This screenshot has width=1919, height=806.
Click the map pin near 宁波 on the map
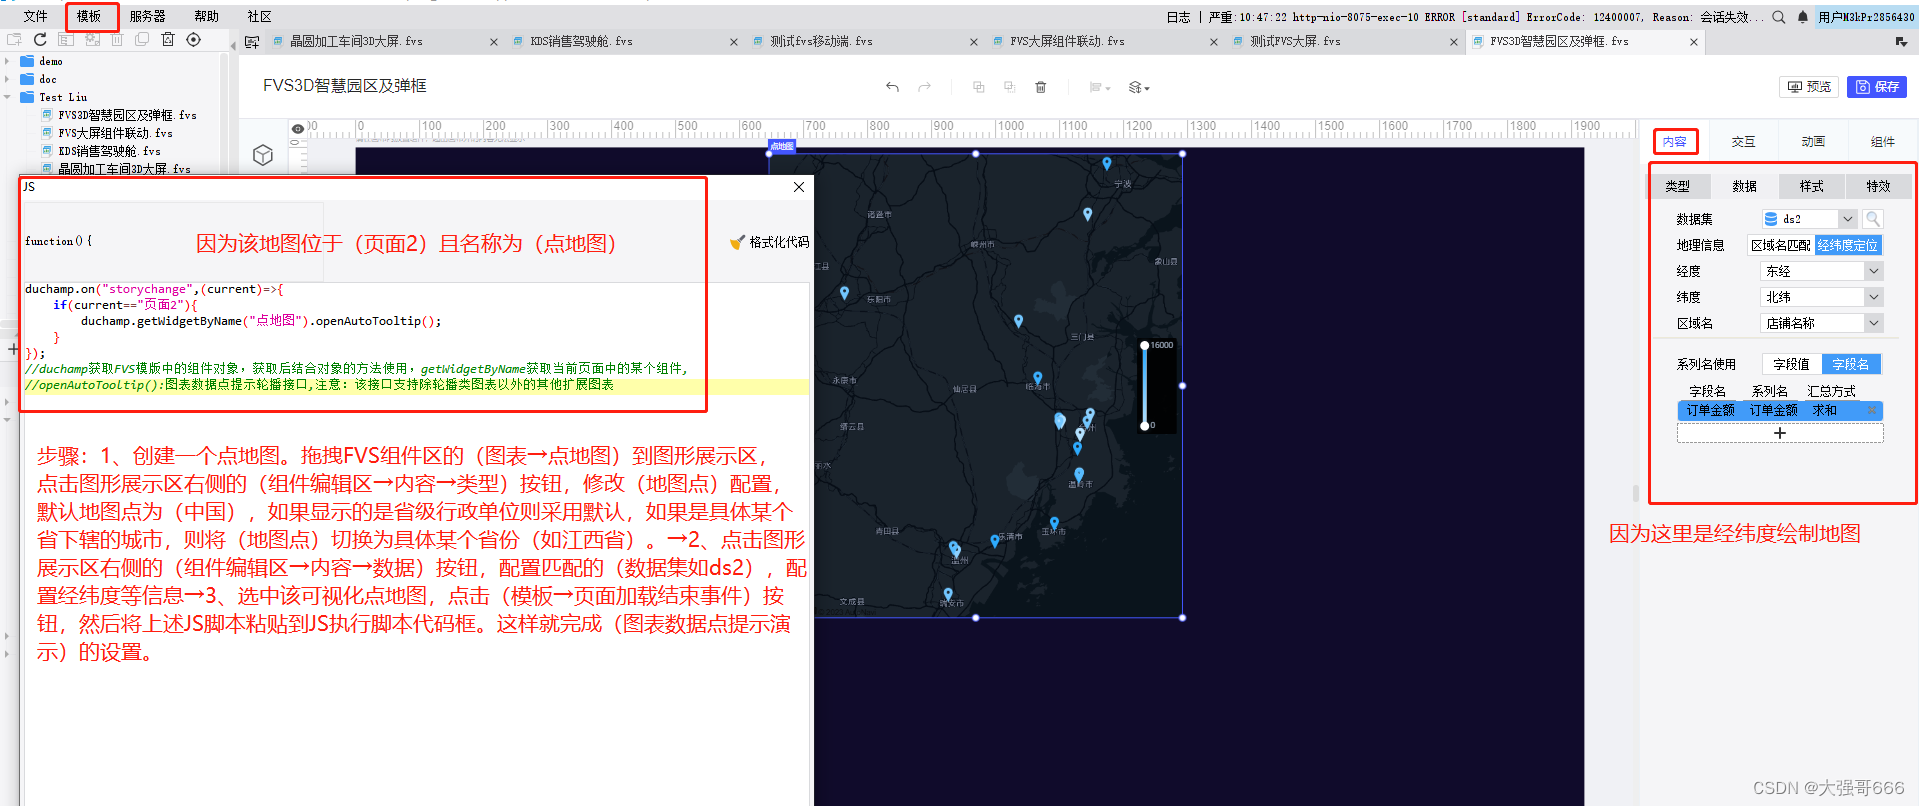(1107, 164)
